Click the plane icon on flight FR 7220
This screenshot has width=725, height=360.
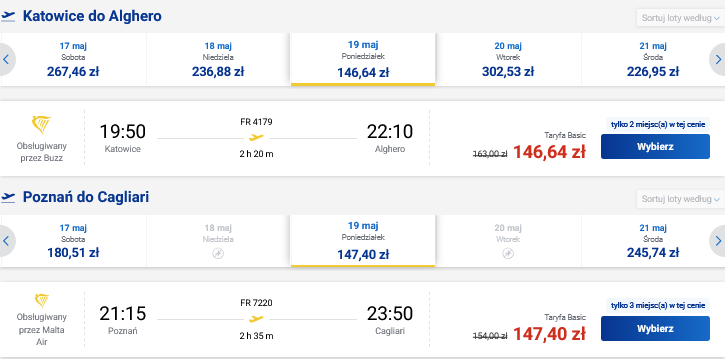tap(256, 319)
